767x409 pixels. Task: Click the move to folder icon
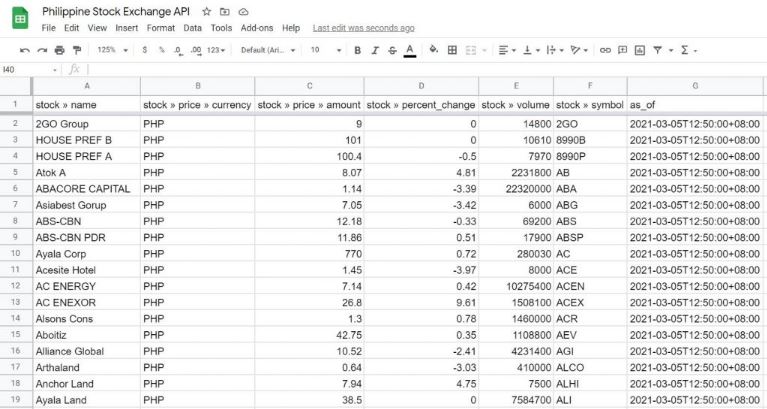point(225,12)
